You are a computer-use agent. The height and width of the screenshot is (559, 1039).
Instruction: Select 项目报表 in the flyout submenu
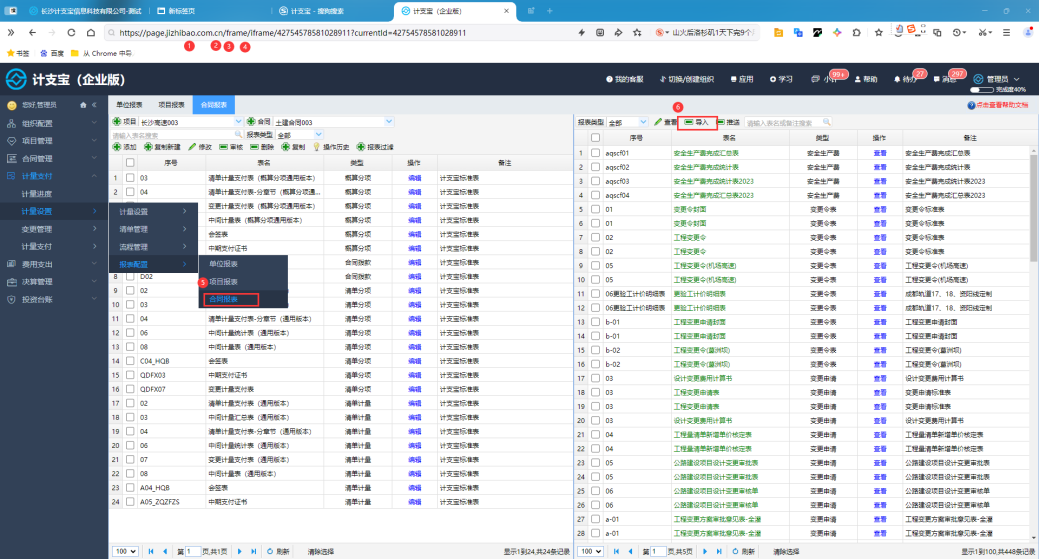point(223,281)
